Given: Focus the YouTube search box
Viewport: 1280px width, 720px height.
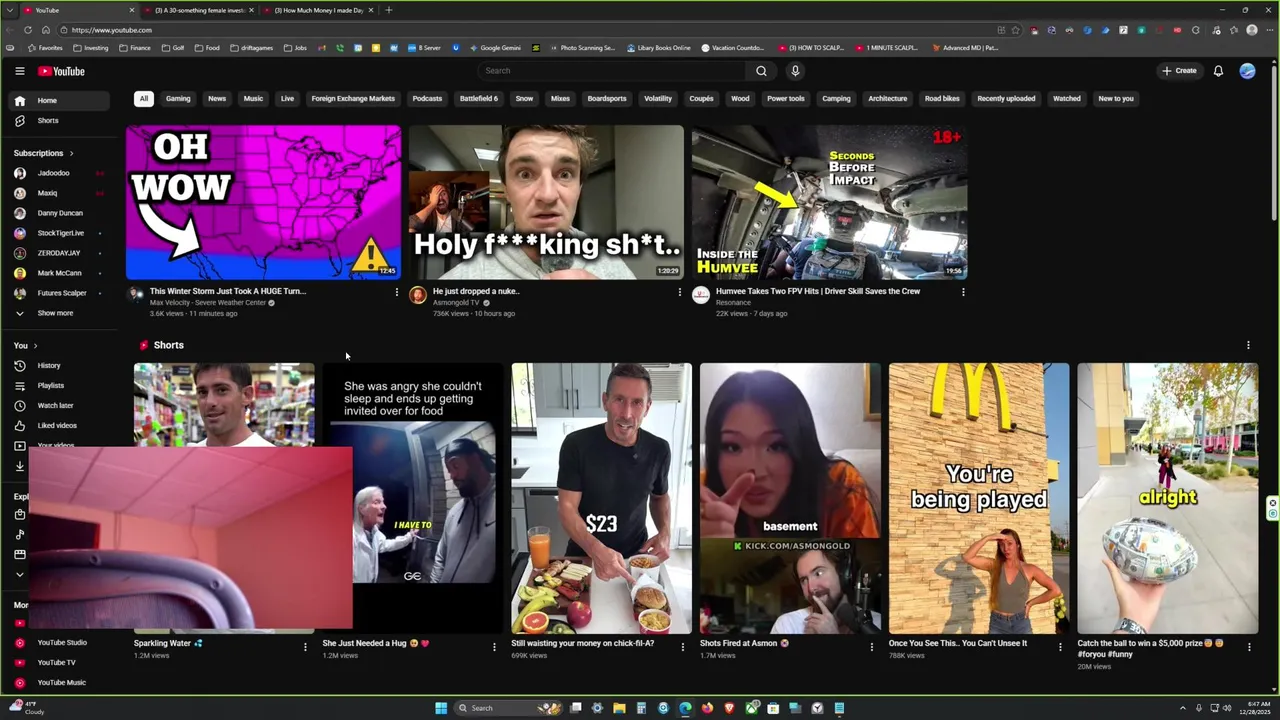Looking at the screenshot, I should (x=612, y=71).
